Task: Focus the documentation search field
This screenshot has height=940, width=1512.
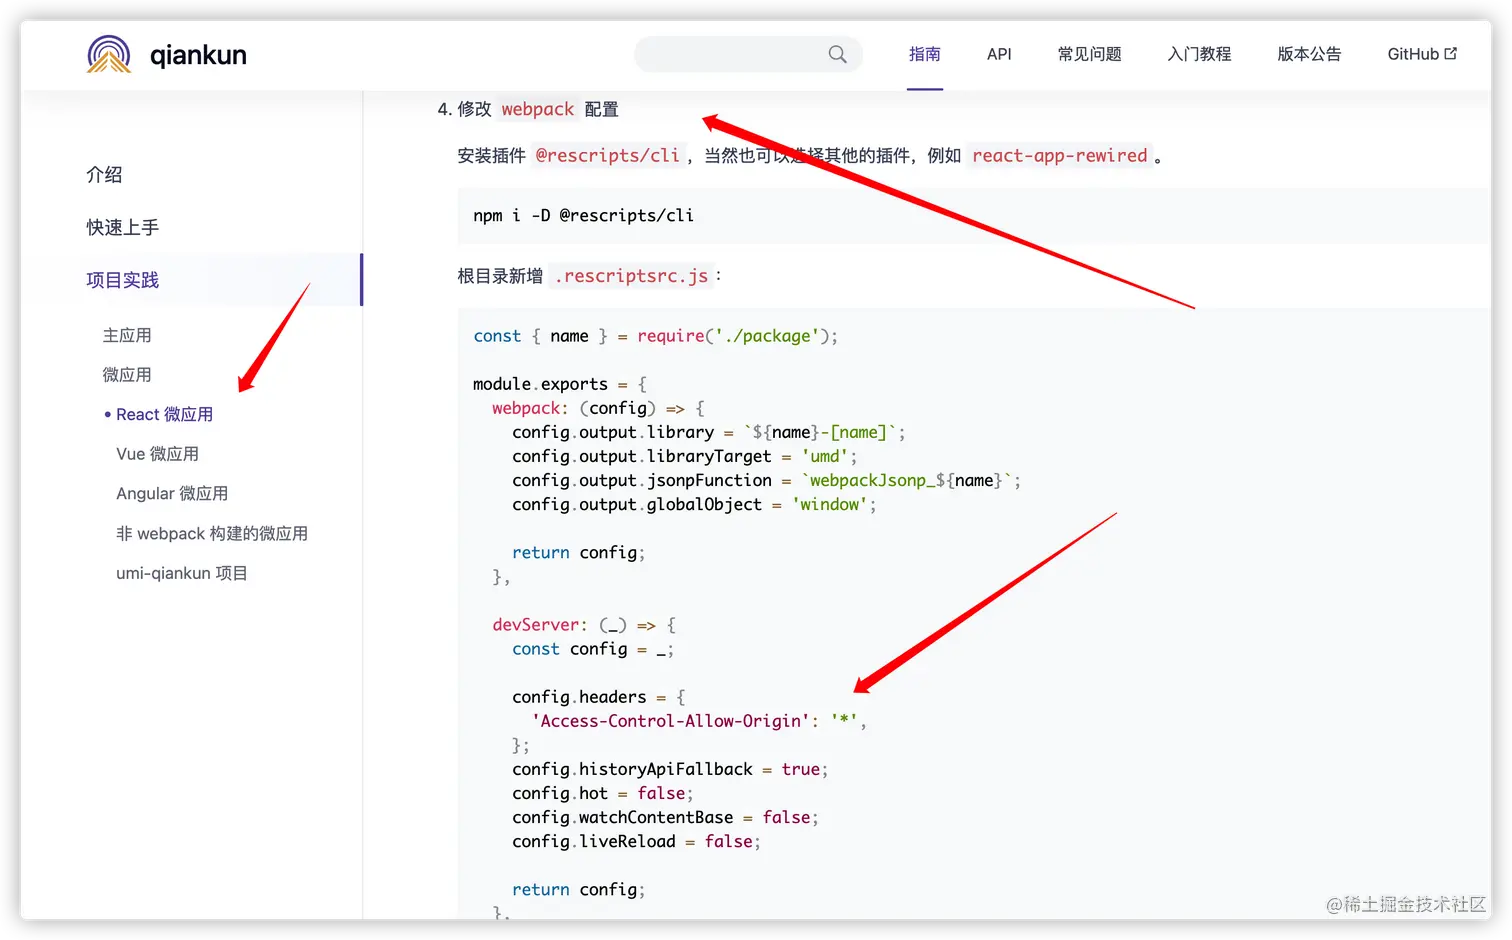Action: [748, 54]
